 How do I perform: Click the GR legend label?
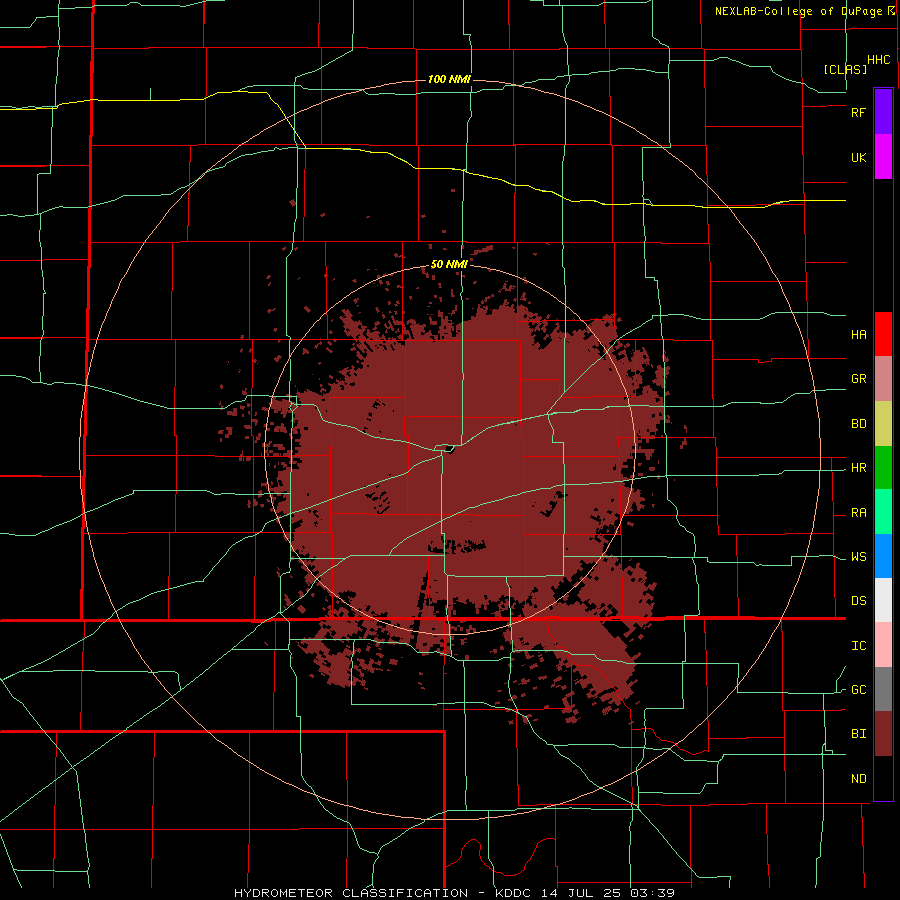(858, 379)
